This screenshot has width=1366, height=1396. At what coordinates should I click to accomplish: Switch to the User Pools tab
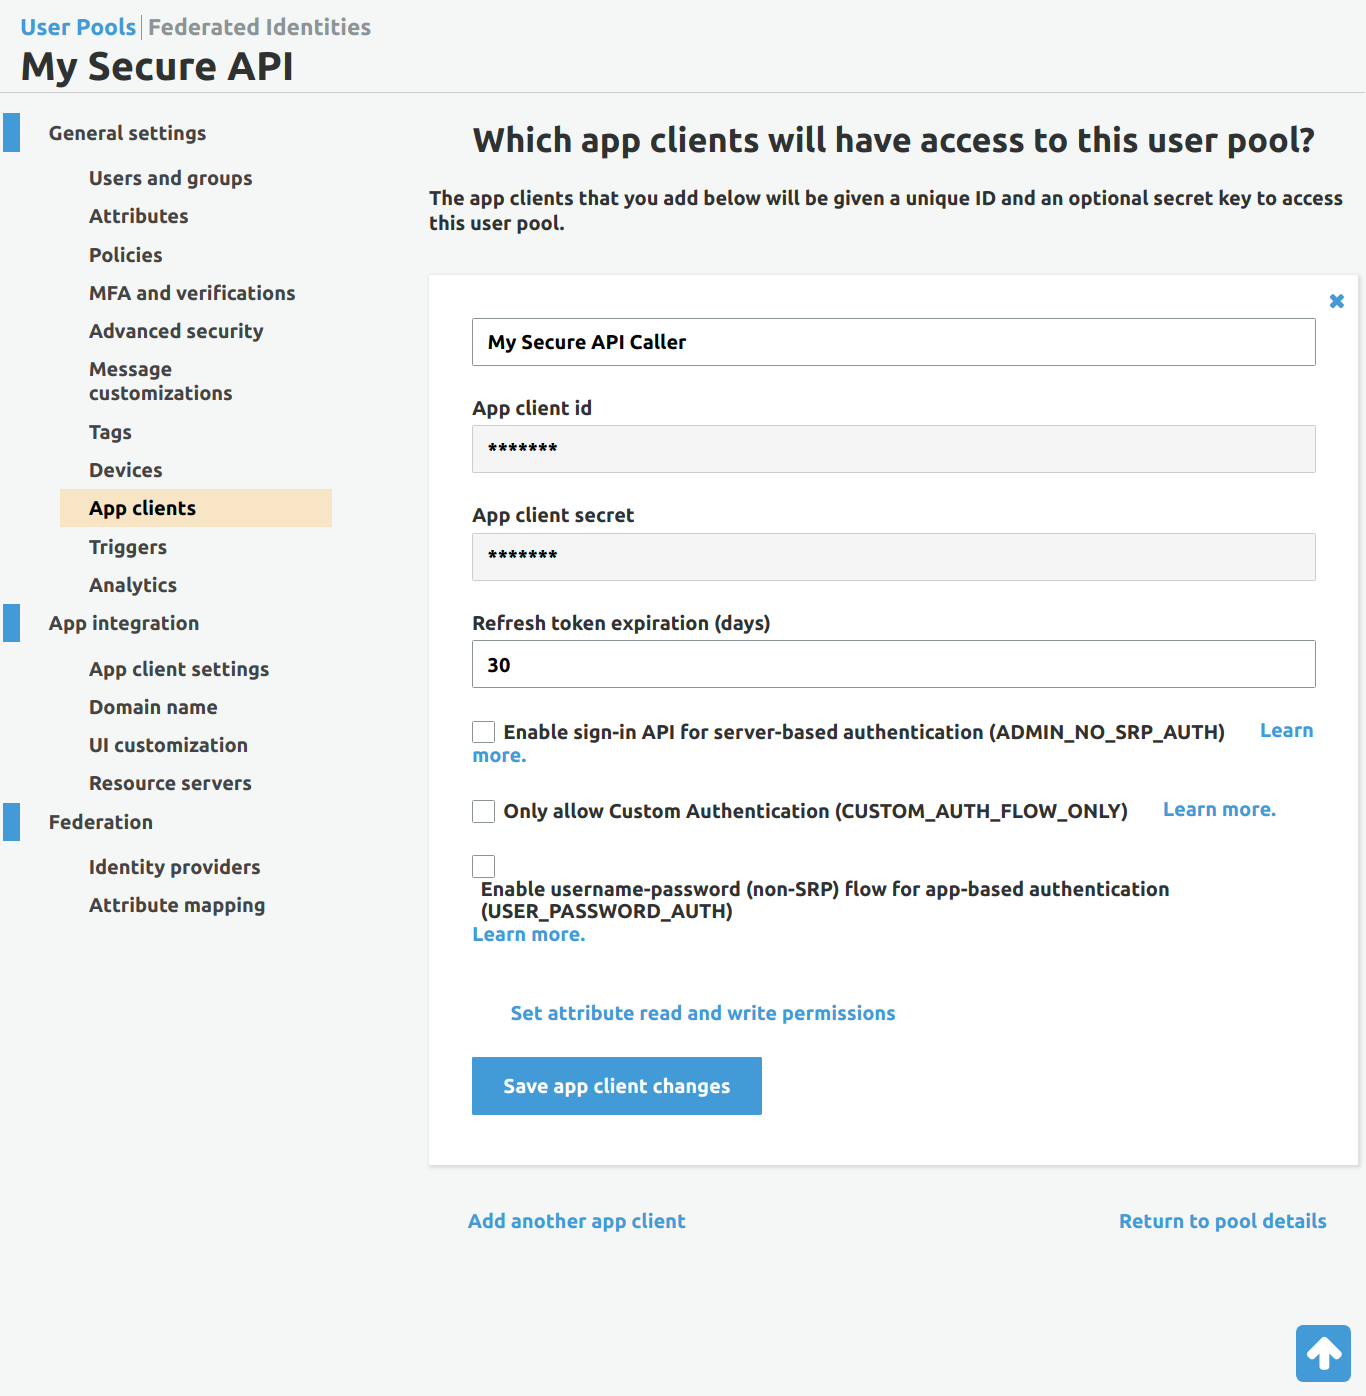[77, 27]
